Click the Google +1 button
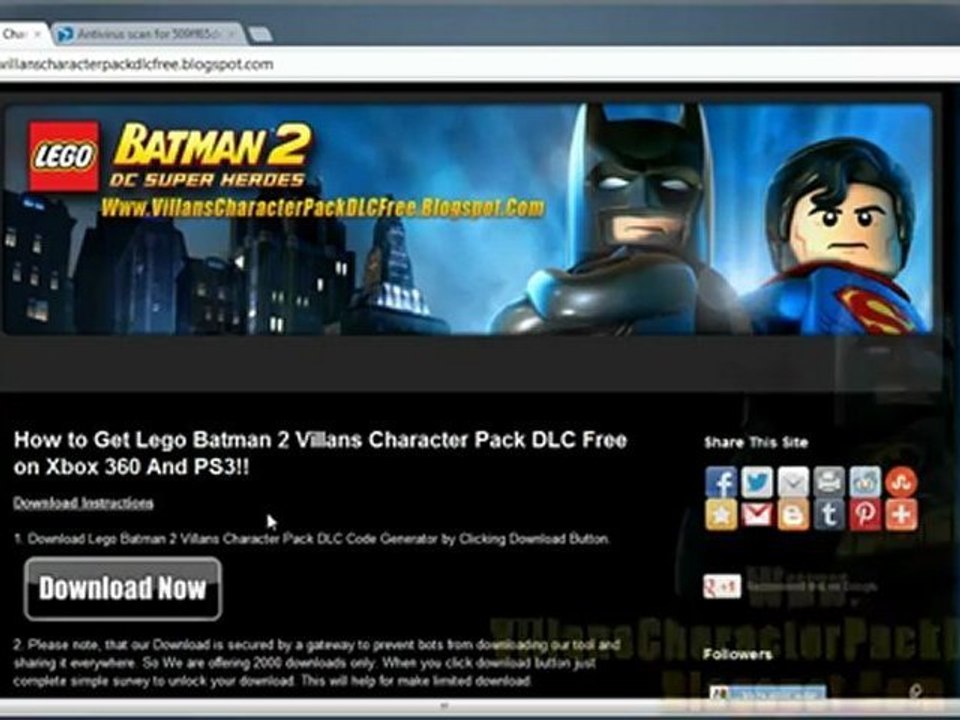 [722, 587]
